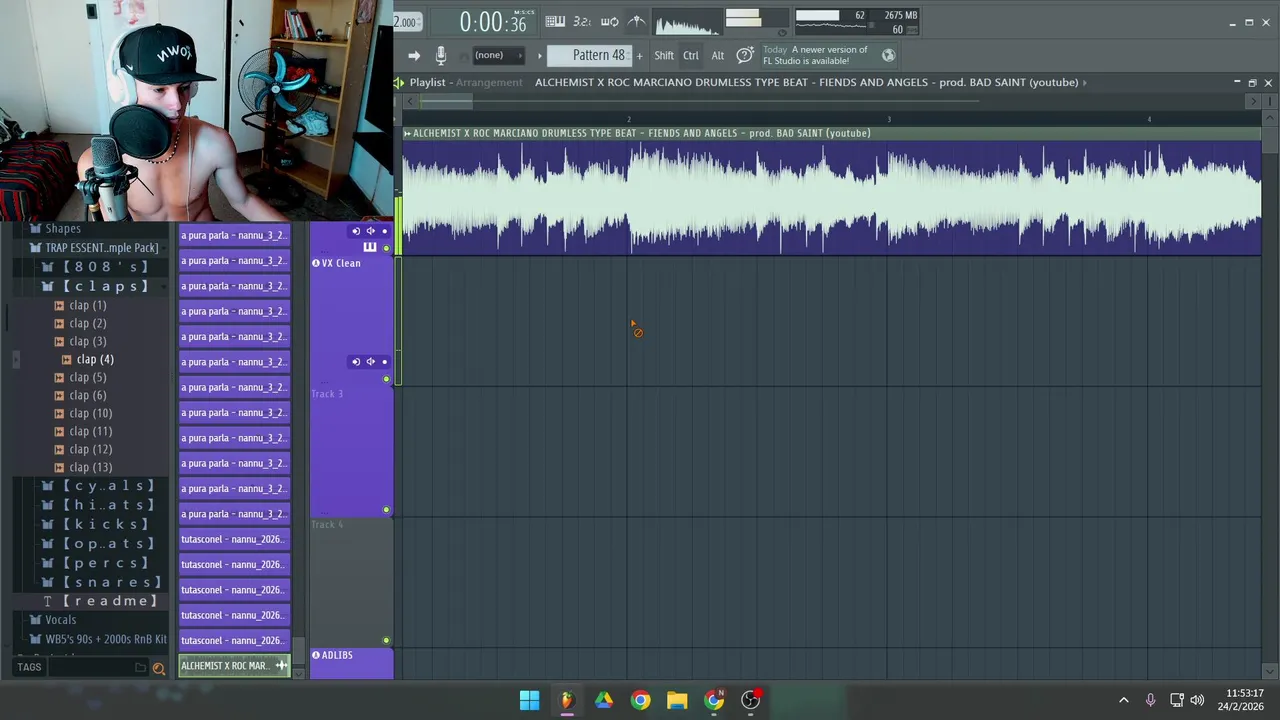Select the ALCHEMIST audio clip title bar in playlist
Image resolution: width=1280 pixels, height=720 pixels.
point(831,133)
